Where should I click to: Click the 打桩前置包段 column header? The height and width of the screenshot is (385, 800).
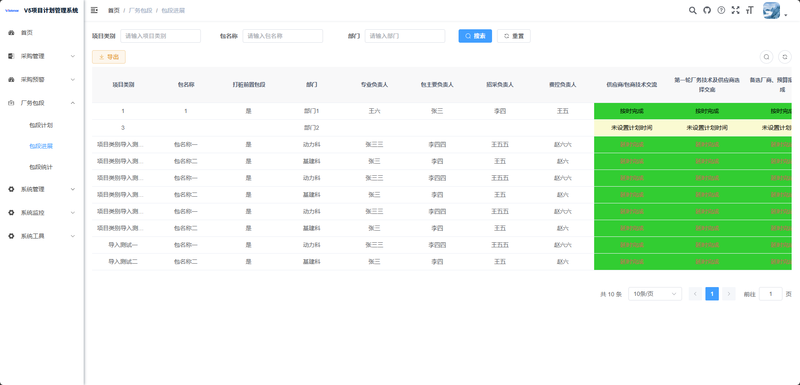tap(248, 85)
